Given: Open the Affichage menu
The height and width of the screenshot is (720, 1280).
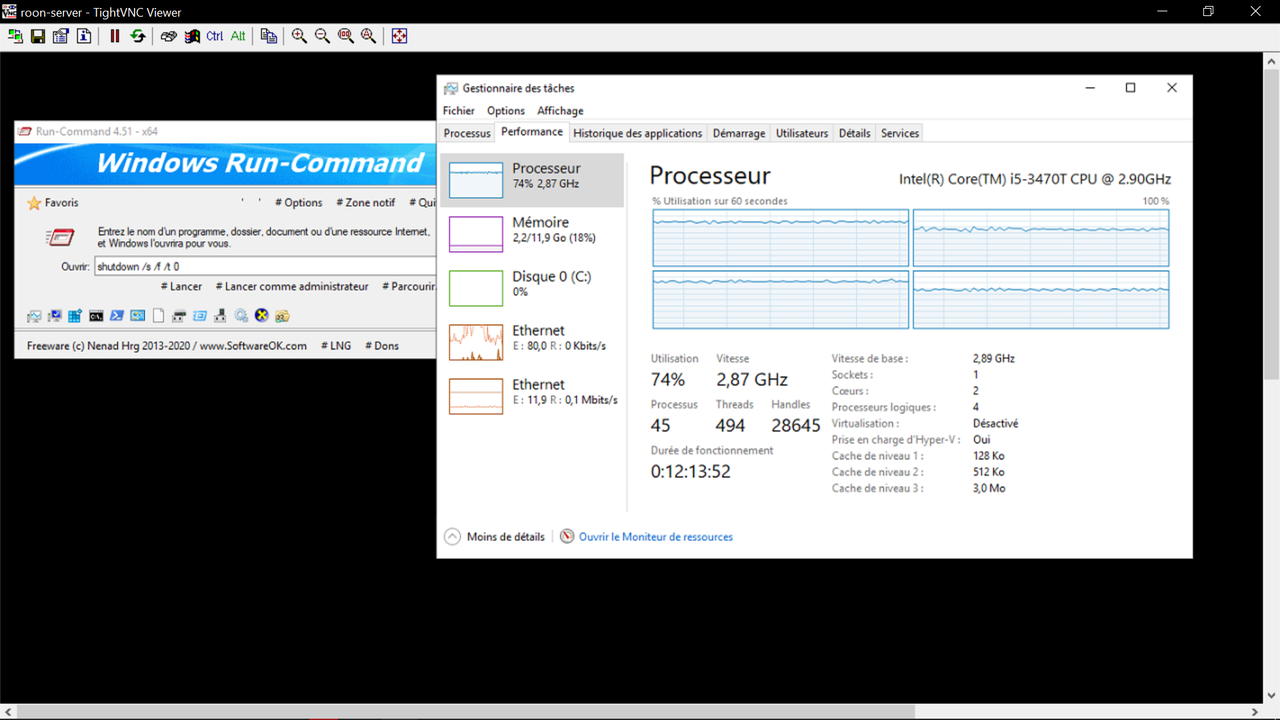Looking at the screenshot, I should [x=560, y=111].
